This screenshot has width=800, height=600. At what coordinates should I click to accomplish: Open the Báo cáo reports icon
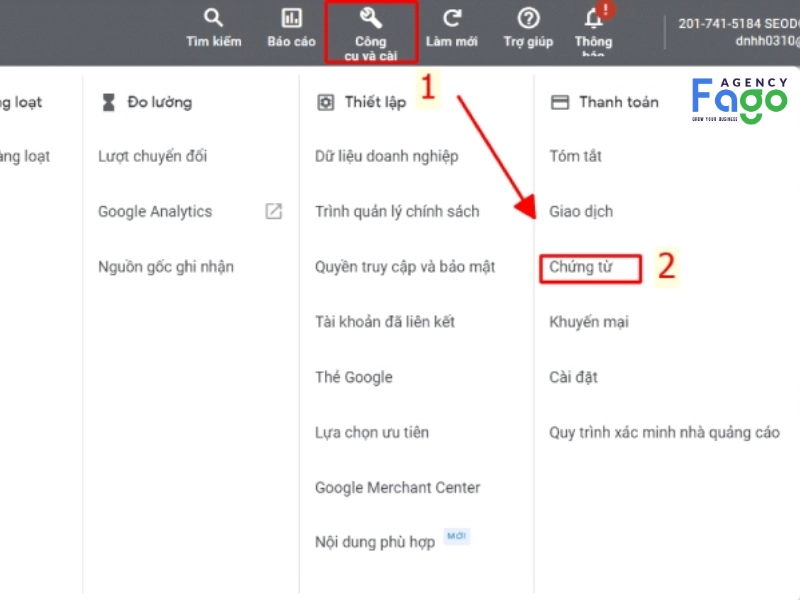coord(291,18)
